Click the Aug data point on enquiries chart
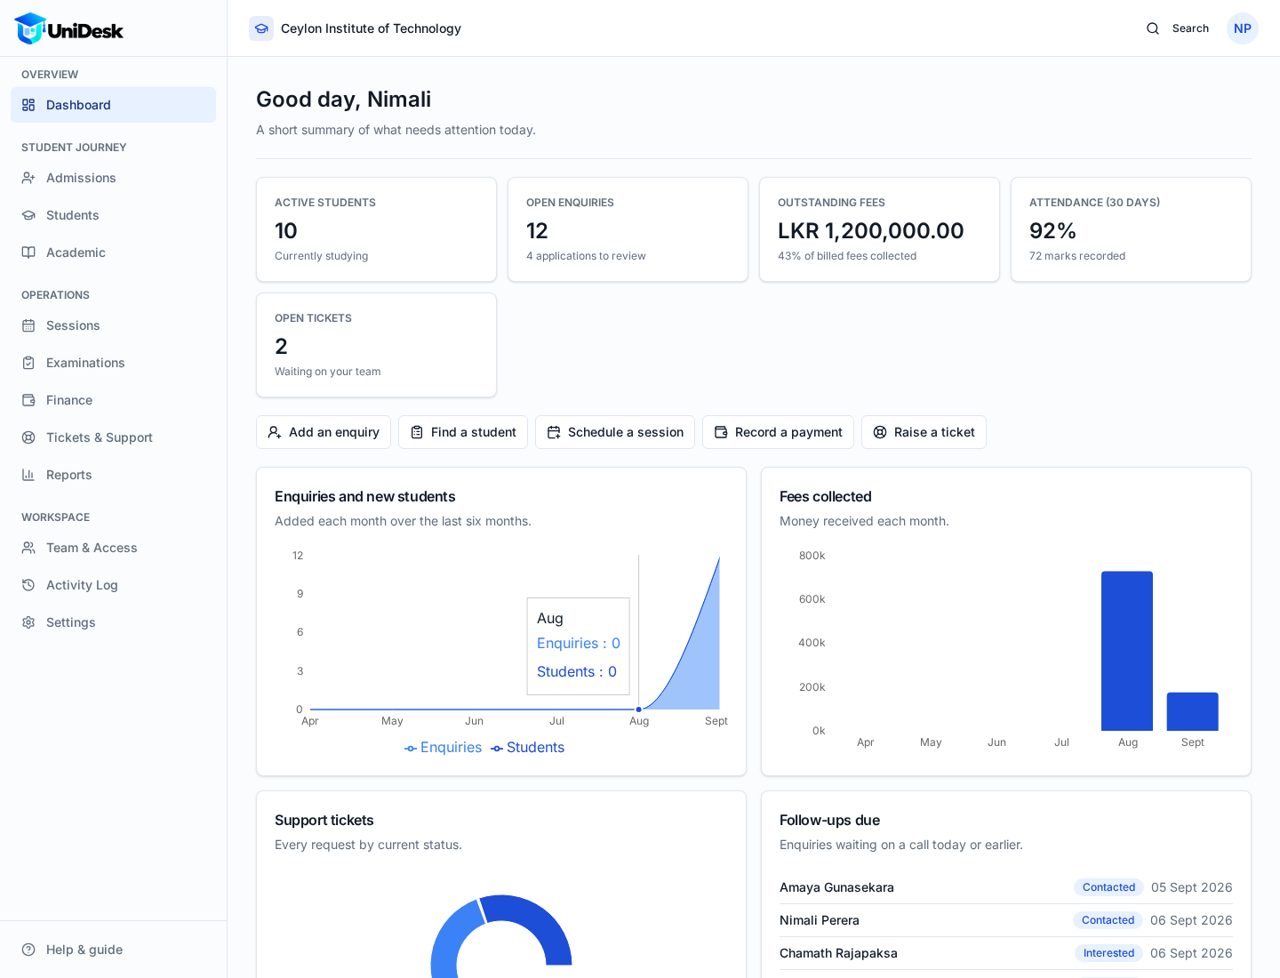The image size is (1280, 978). 639,709
